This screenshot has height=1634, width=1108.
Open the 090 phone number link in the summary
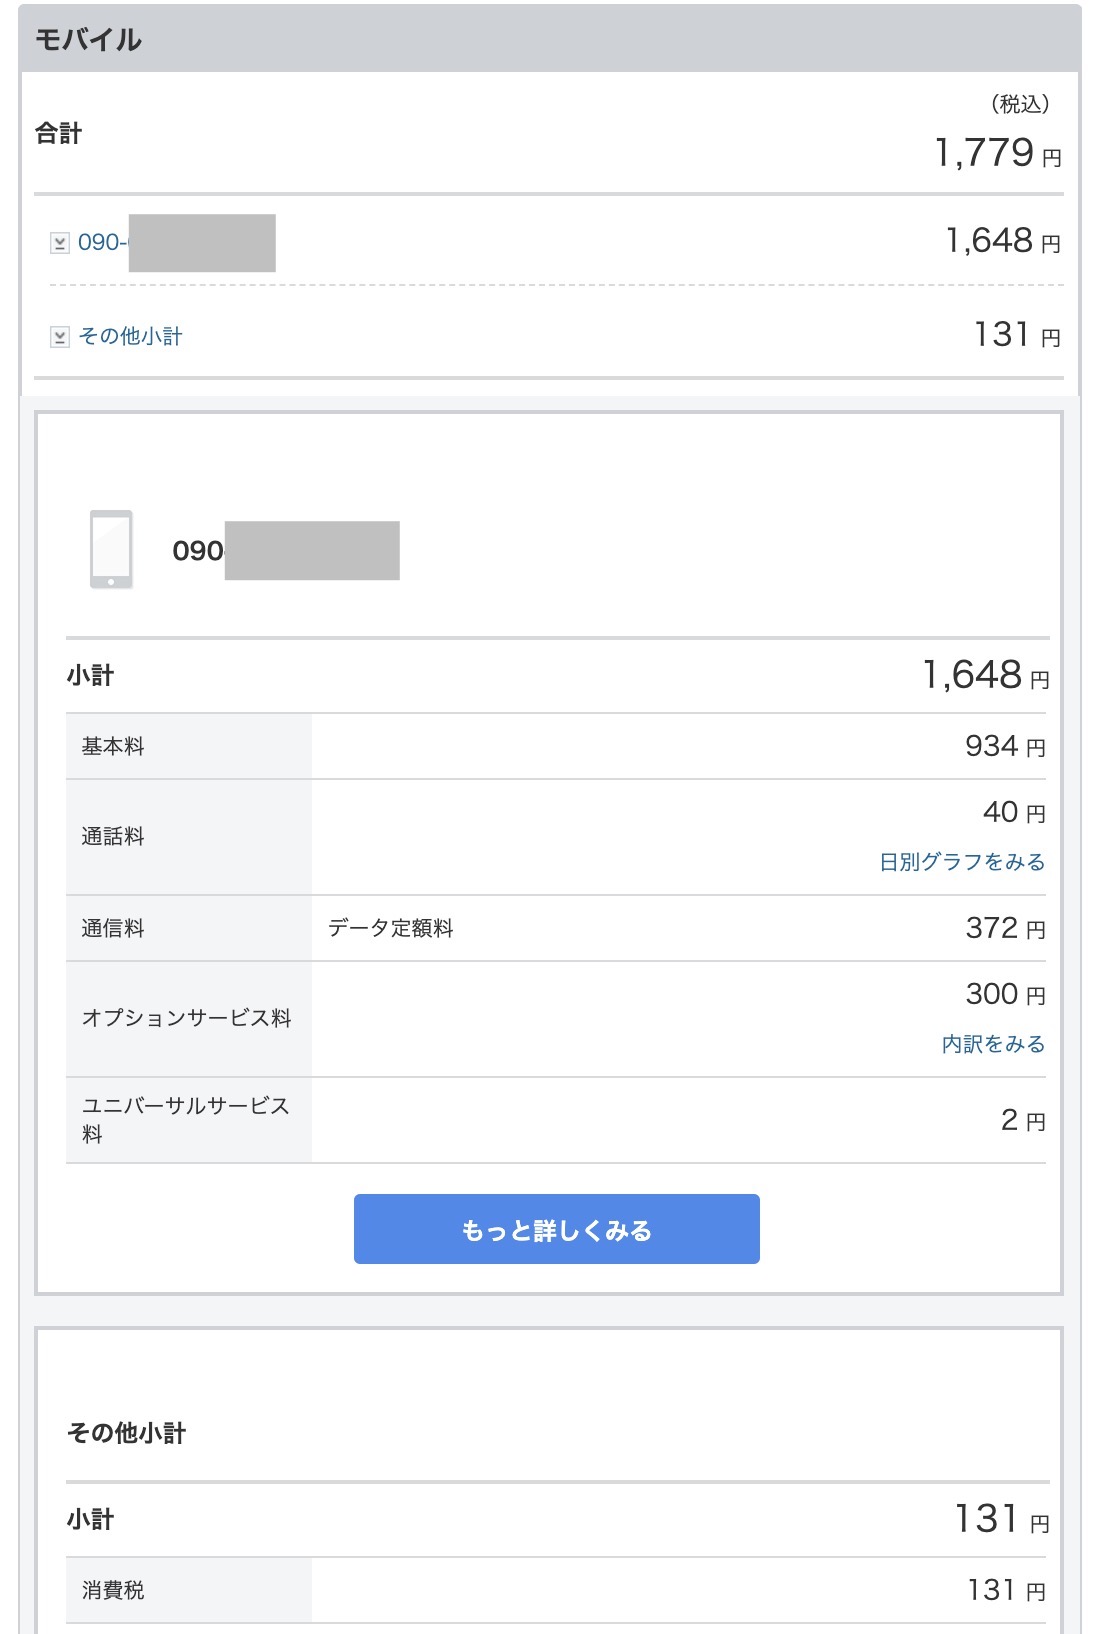point(101,243)
